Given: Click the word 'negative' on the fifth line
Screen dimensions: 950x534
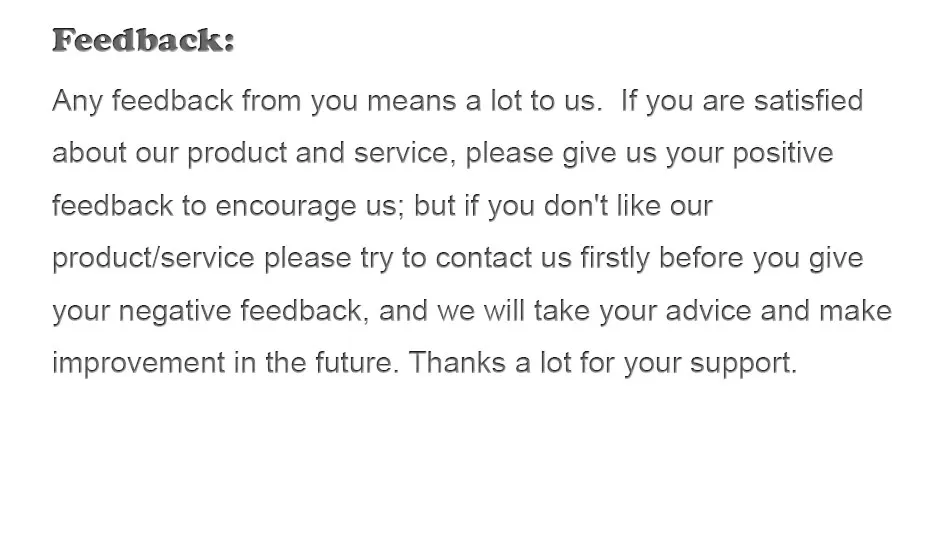Looking at the screenshot, I should point(174,311).
